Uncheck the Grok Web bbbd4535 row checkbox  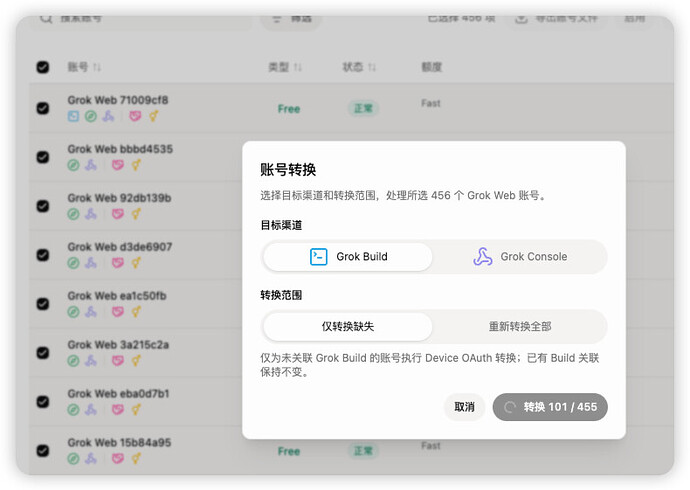click(43, 157)
